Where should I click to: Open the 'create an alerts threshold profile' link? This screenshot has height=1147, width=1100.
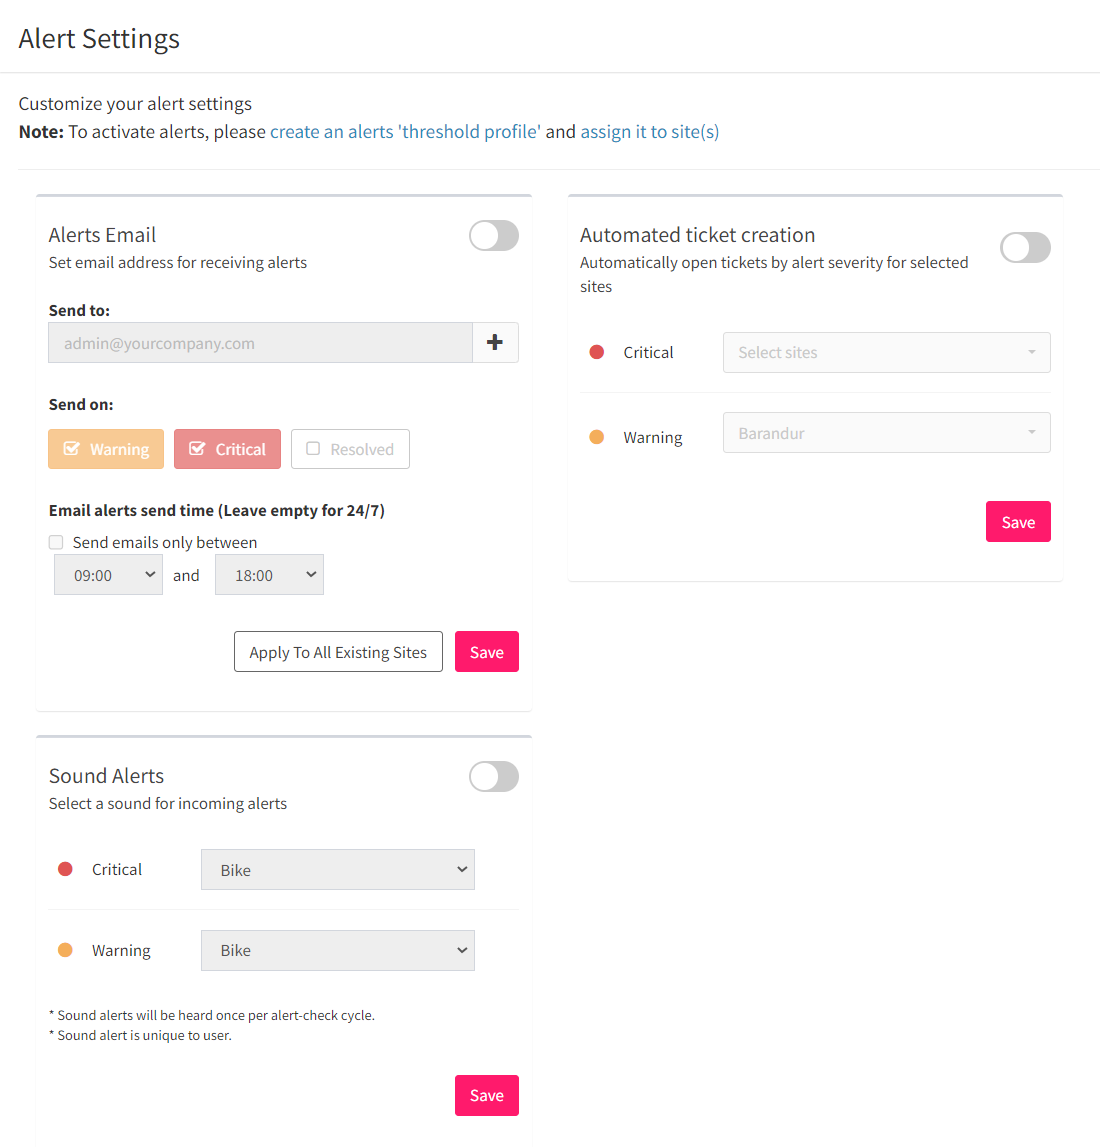(x=405, y=132)
